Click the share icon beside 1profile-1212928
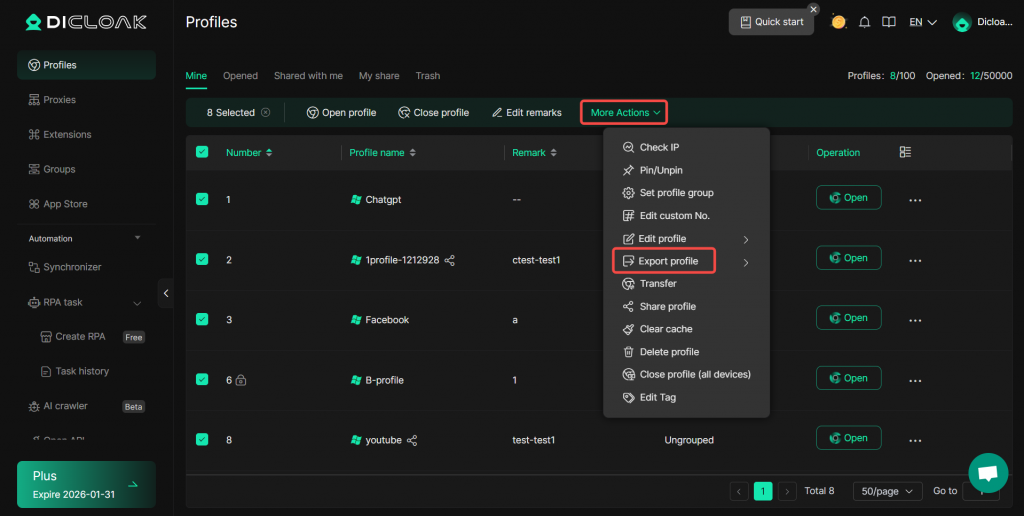This screenshot has height=516, width=1024. [x=450, y=260]
